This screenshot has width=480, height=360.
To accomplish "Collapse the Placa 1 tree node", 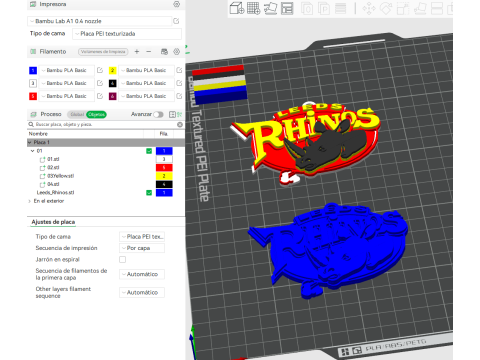I will point(30,142).
